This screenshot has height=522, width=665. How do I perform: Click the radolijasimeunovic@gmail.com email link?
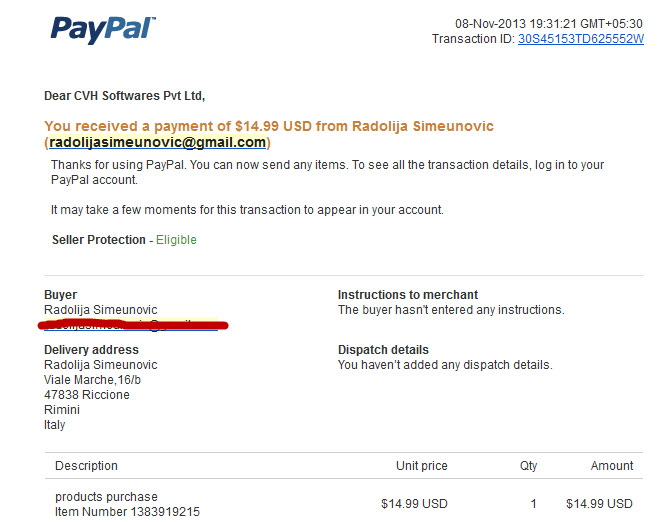[157, 142]
